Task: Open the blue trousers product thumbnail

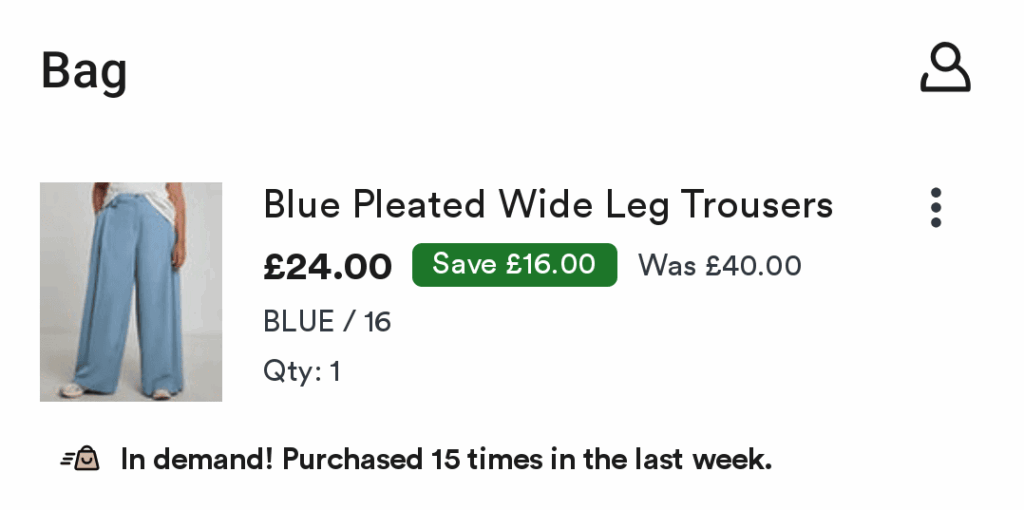Action: [131, 291]
